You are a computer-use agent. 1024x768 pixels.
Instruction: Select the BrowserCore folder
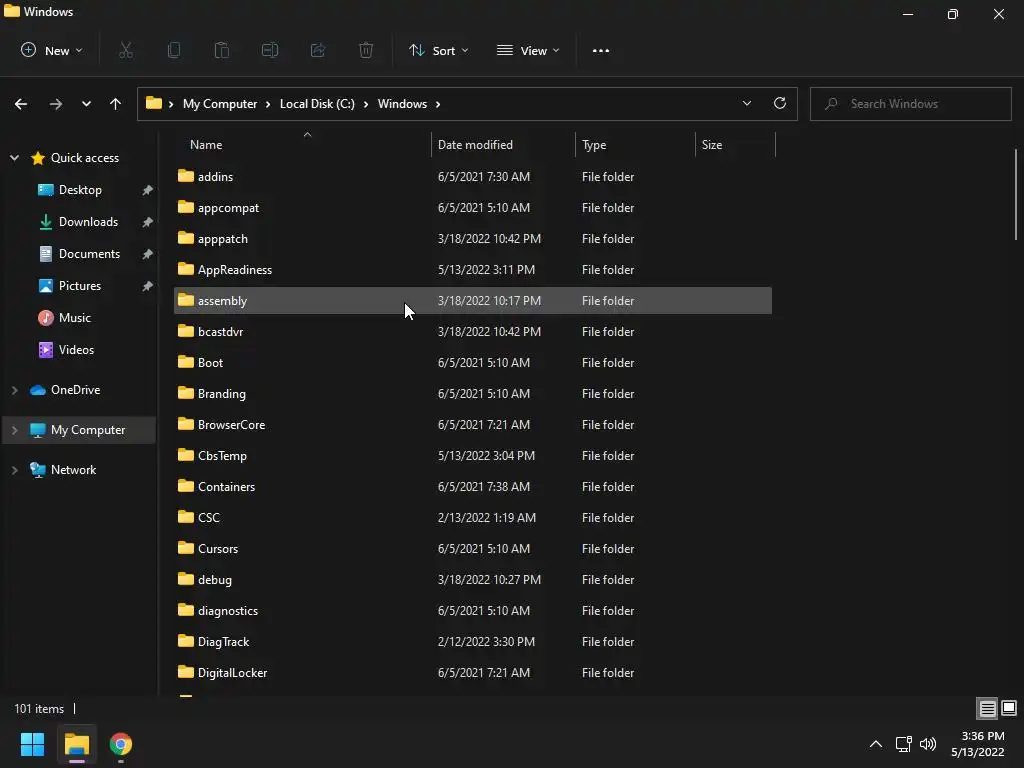pyautogui.click(x=473, y=425)
